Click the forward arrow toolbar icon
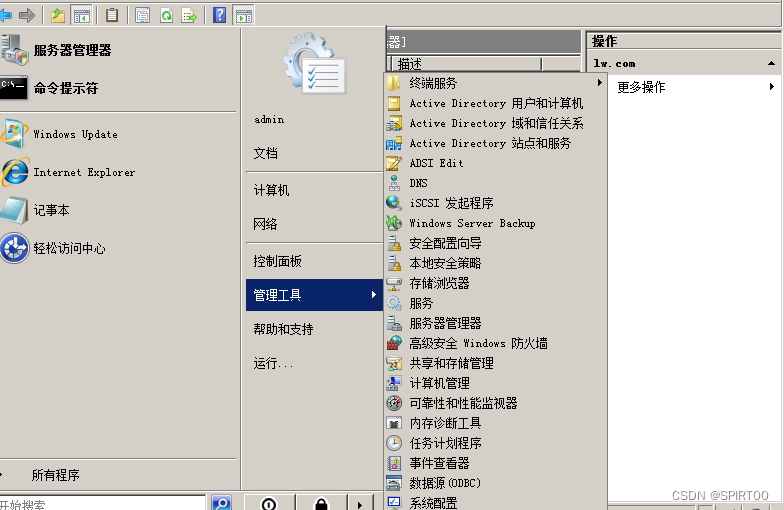 point(26,16)
